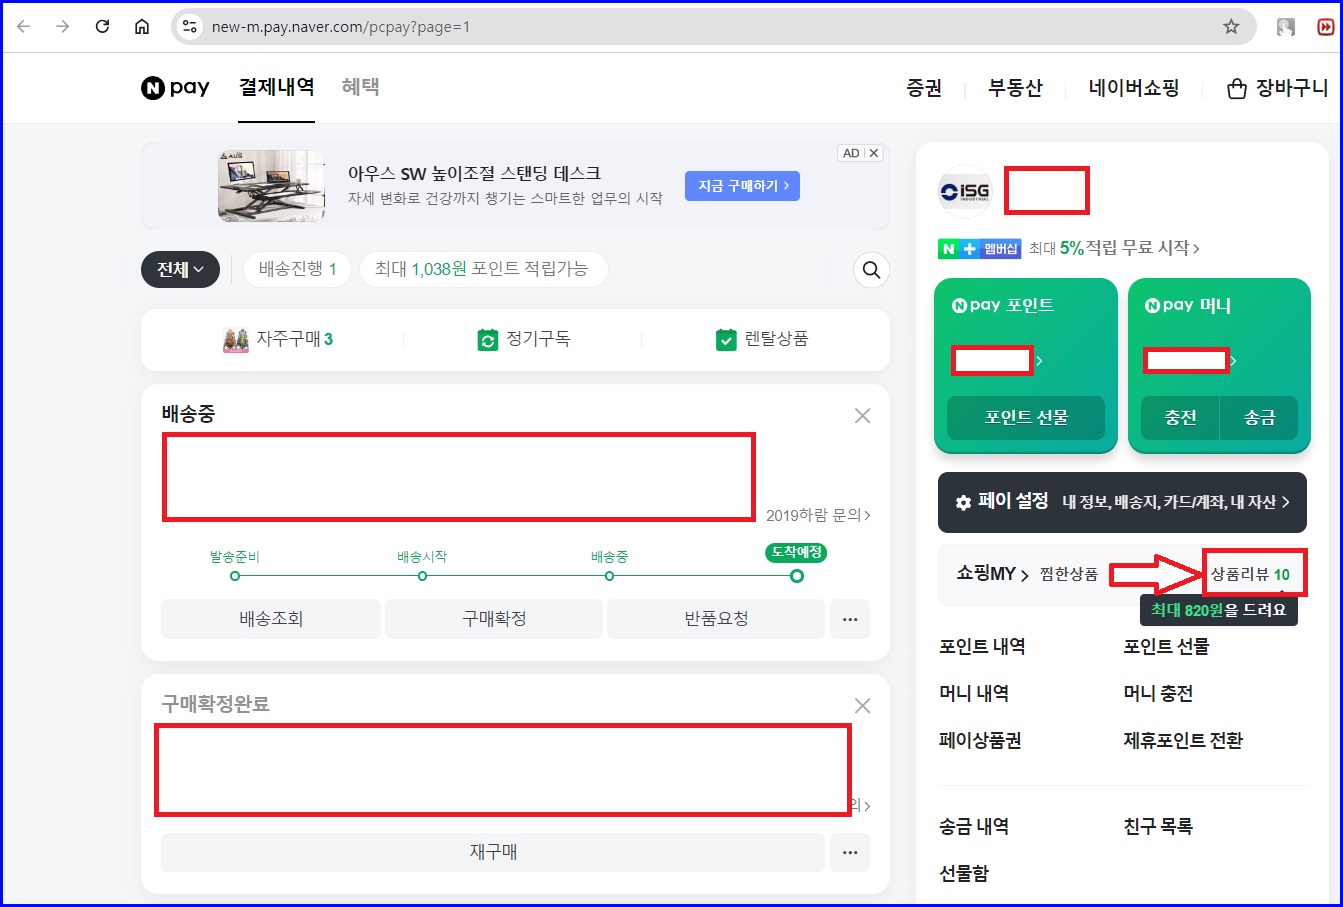
Task: Open 송금 내역 link
Action: (974, 827)
